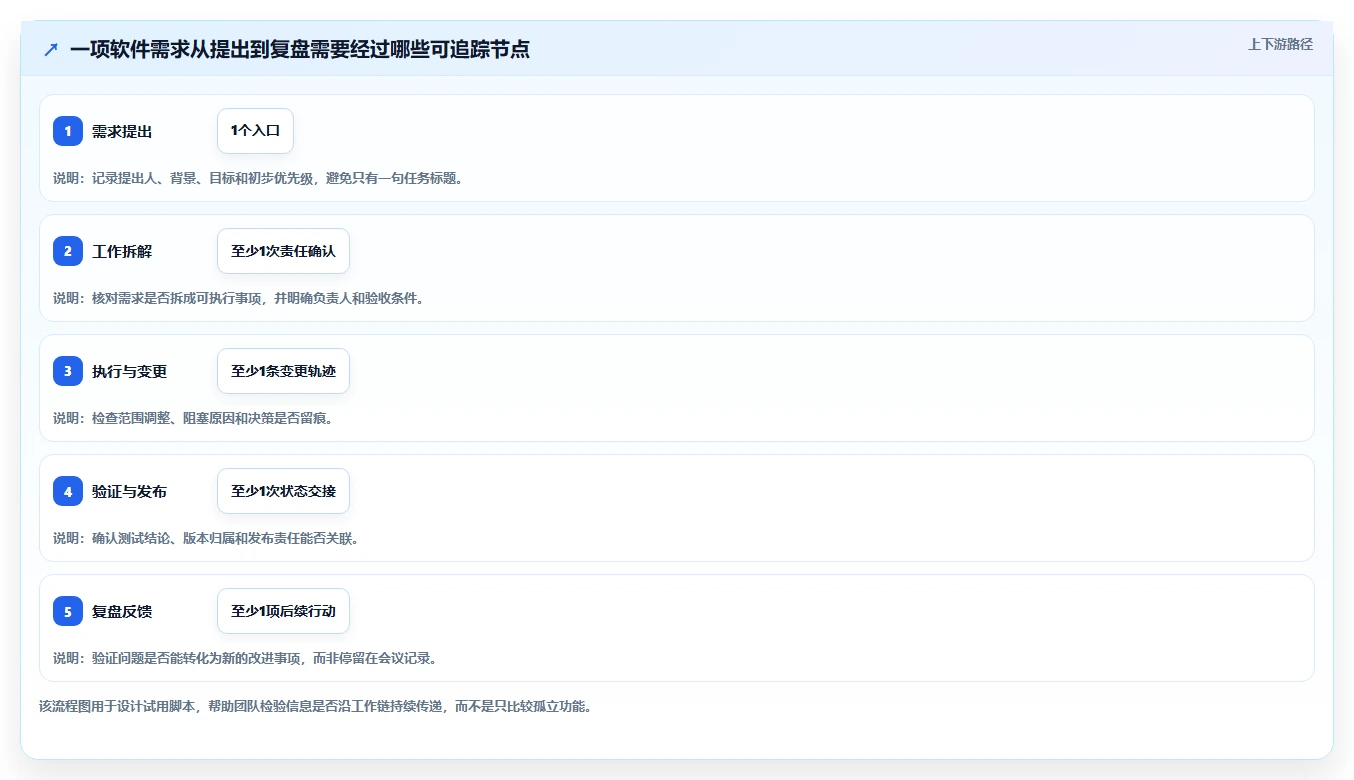Click description about 记录提出人、背景、目标
This screenshot has width=1354, height=780.
(x=258, y=178)
